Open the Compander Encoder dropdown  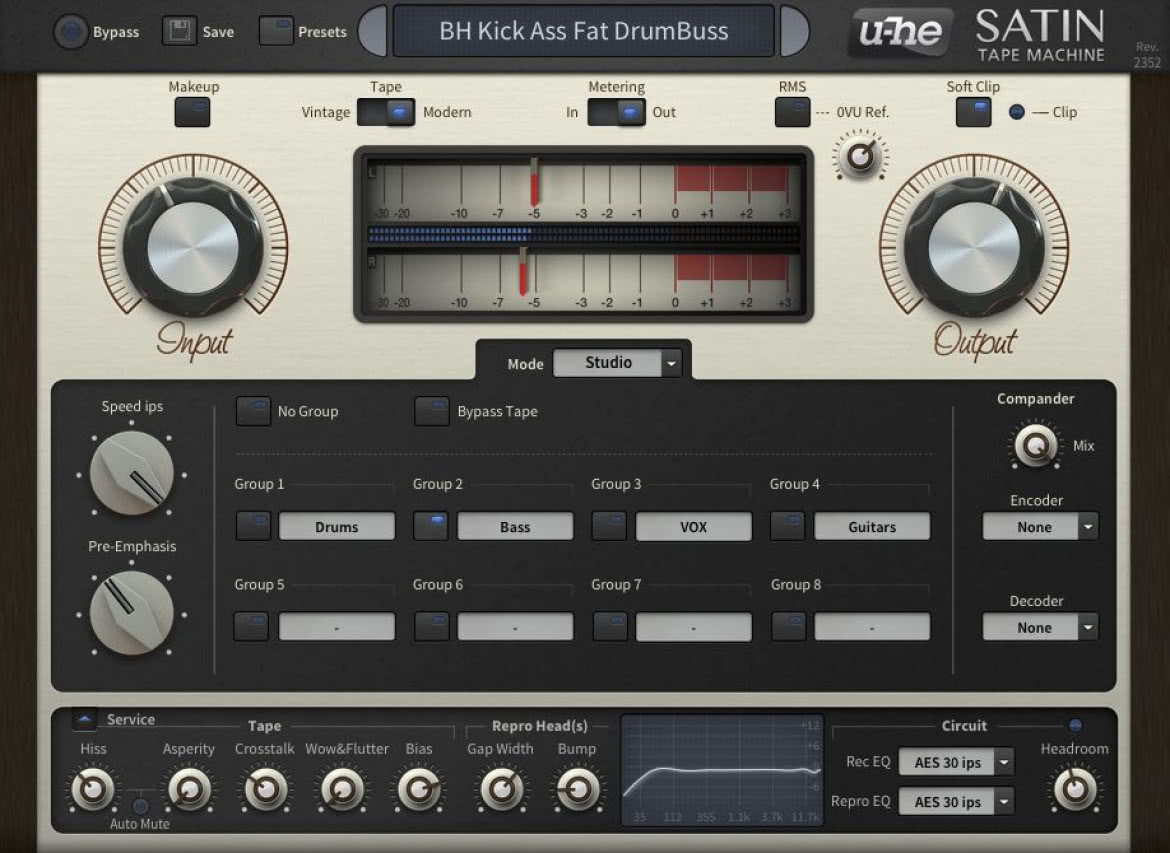point(1040,527)
